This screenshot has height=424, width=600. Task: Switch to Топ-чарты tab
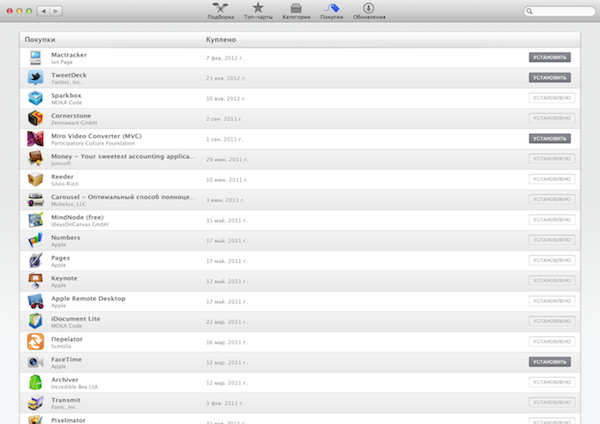[258, 11]
